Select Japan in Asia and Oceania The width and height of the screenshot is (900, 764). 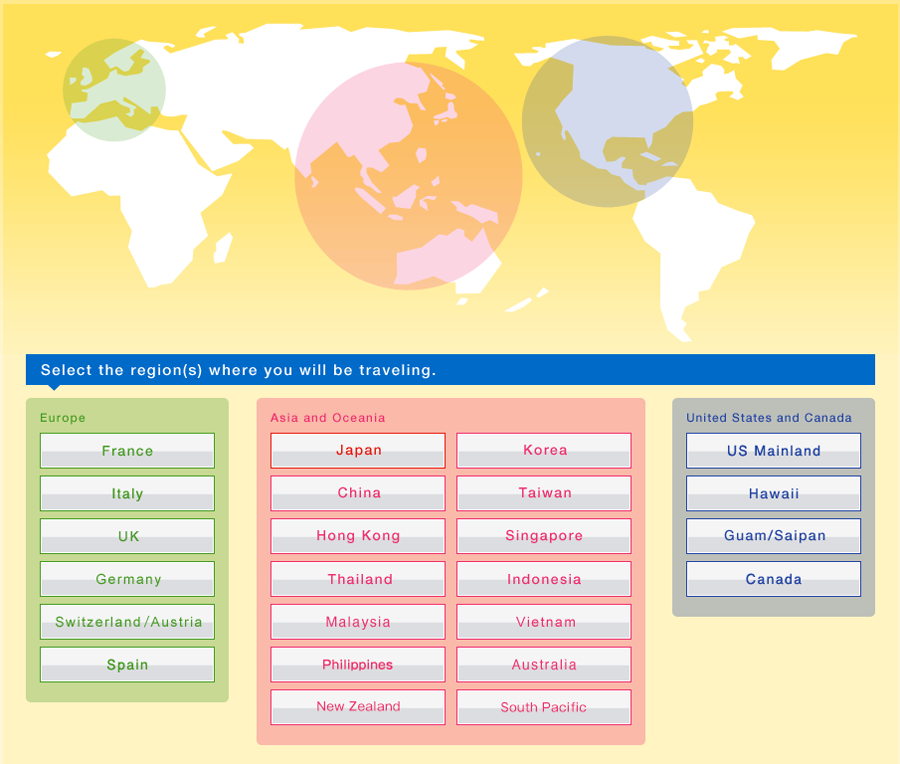tap(358, 451)
